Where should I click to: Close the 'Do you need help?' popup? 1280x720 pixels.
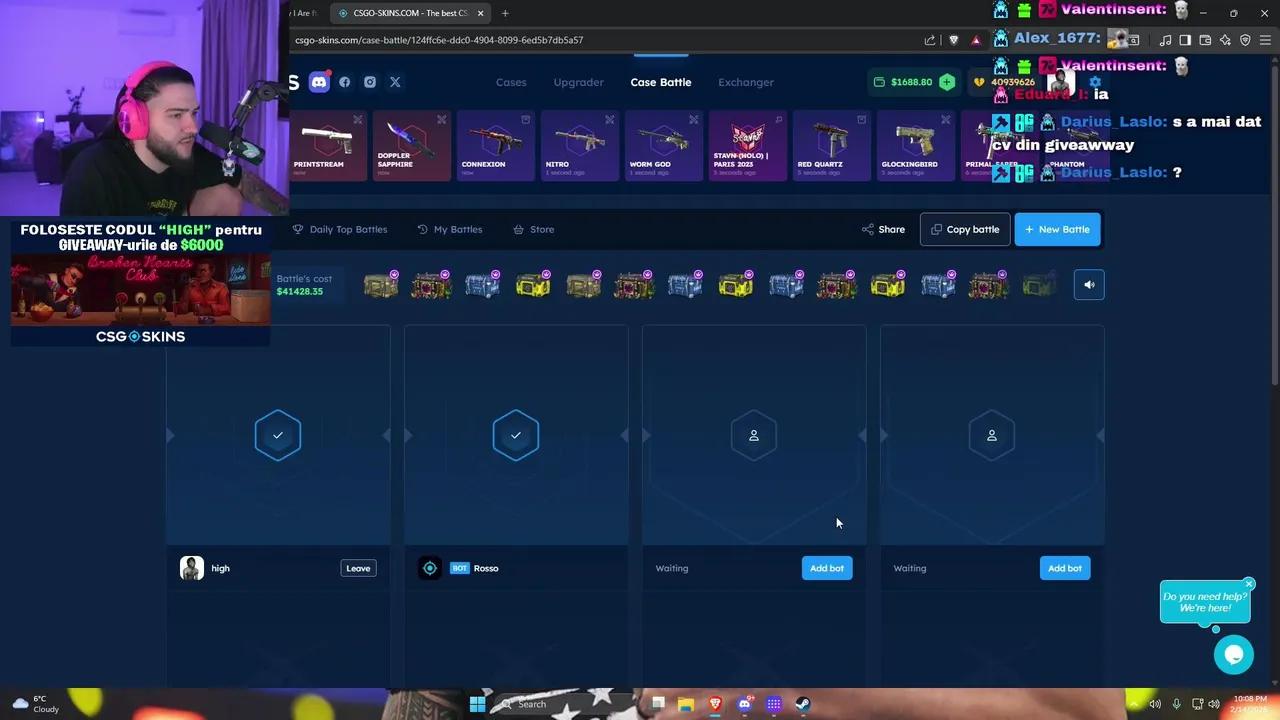(x=1249, y=584)
